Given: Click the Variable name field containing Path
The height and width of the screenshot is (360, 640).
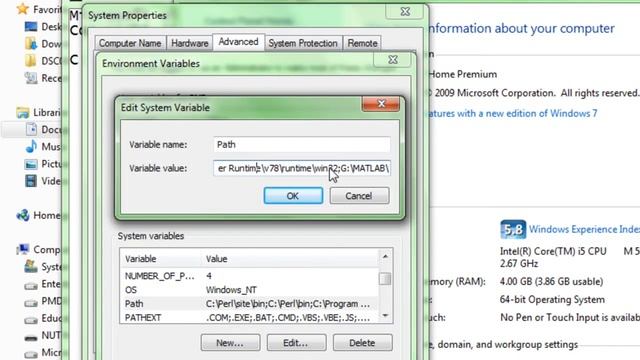Looking at the screenshot, I should point(302,144).
